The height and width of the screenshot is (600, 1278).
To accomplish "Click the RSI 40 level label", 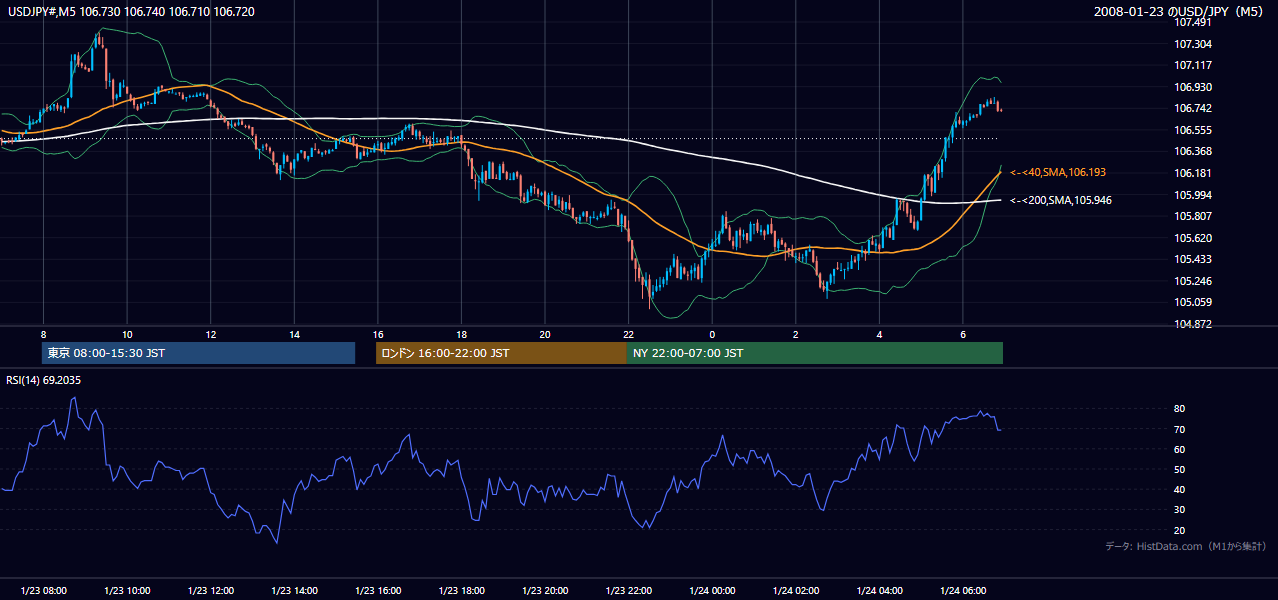I will [x=1180, y=490].
